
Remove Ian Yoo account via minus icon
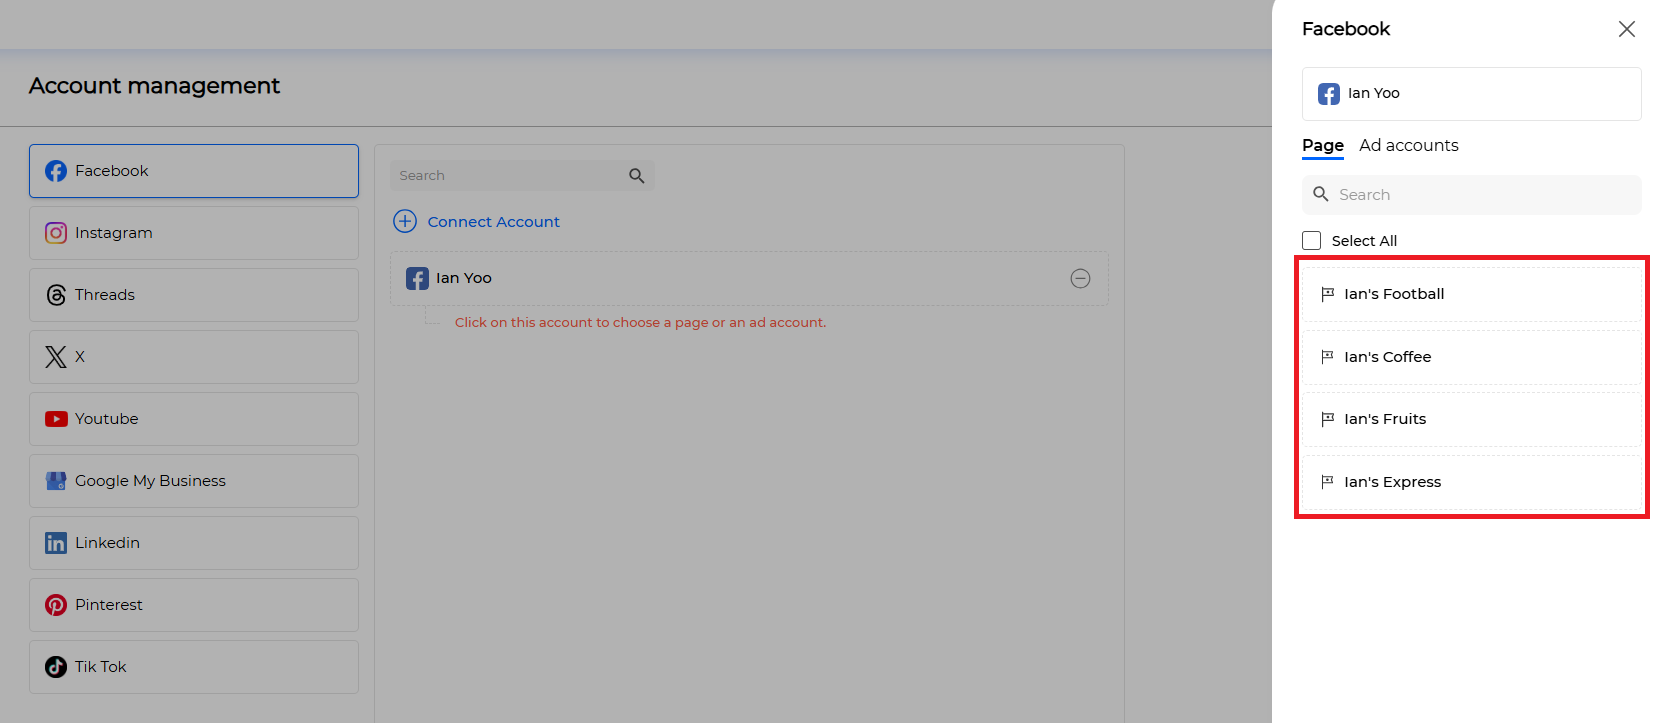pyautogui.click(x=1080, y=279)
